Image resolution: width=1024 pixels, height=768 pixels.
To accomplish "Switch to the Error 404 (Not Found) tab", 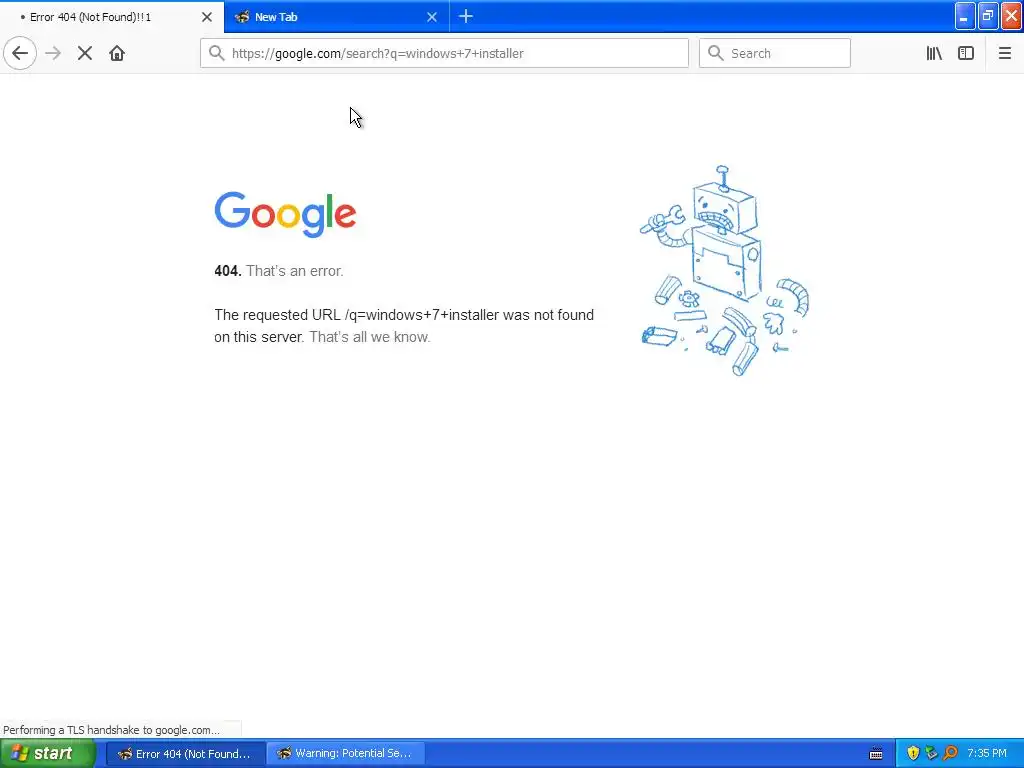I will tap(112, 17).
